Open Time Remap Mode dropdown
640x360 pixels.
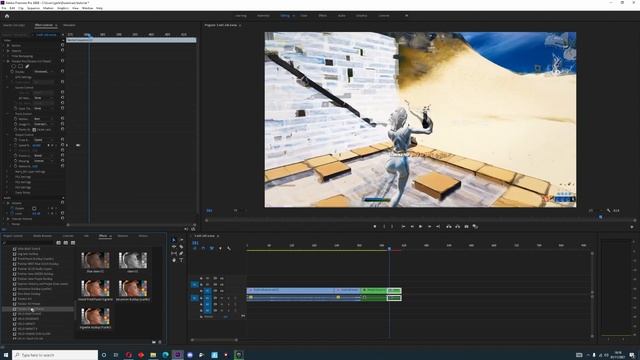click(x=44, y=140)
